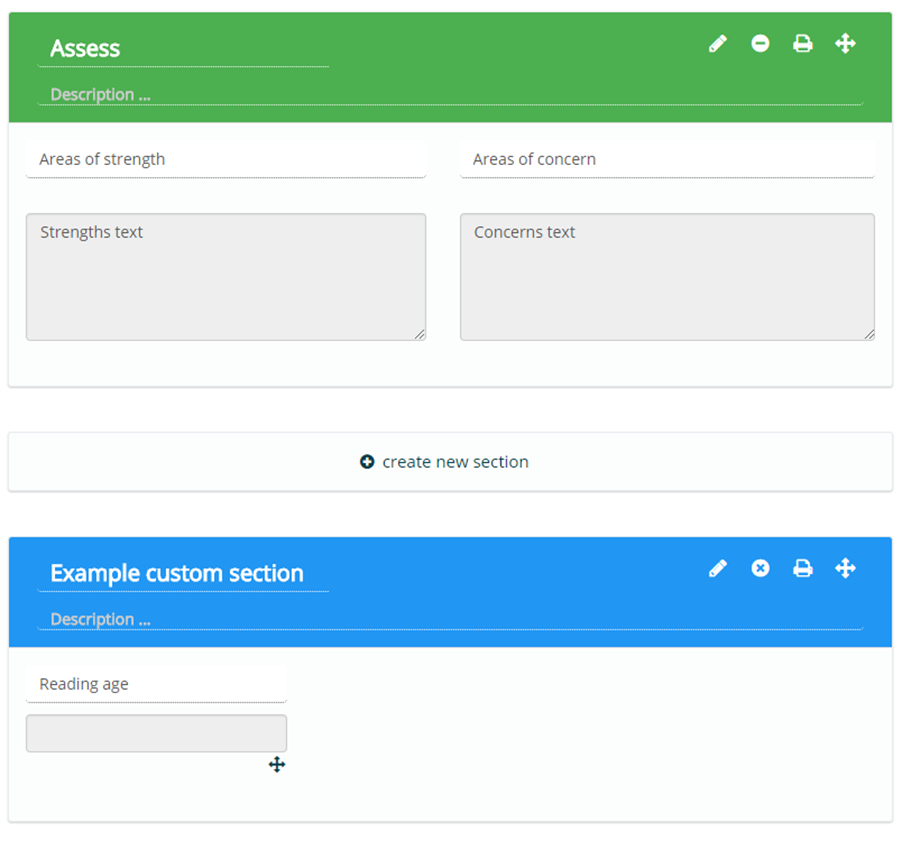Click the empty input box under Reading age

click(x=156, y=733)
